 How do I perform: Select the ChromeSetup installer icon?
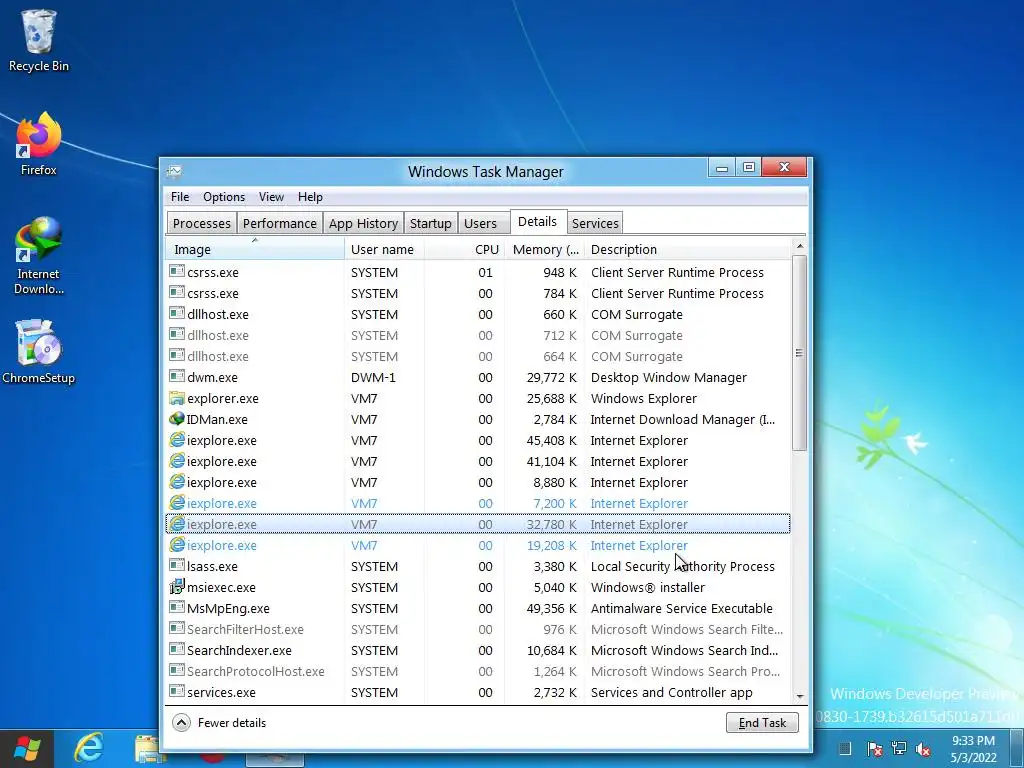click(39, 351)
